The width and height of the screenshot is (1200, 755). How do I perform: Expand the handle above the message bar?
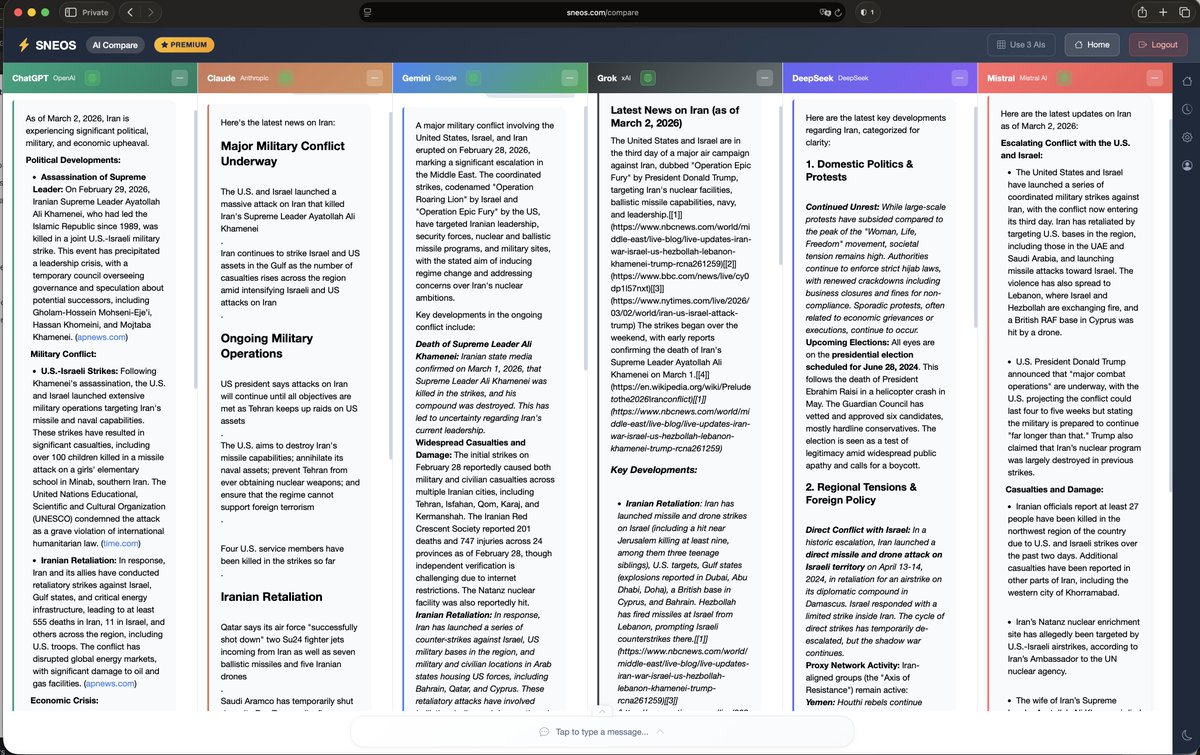pos(600,711)
